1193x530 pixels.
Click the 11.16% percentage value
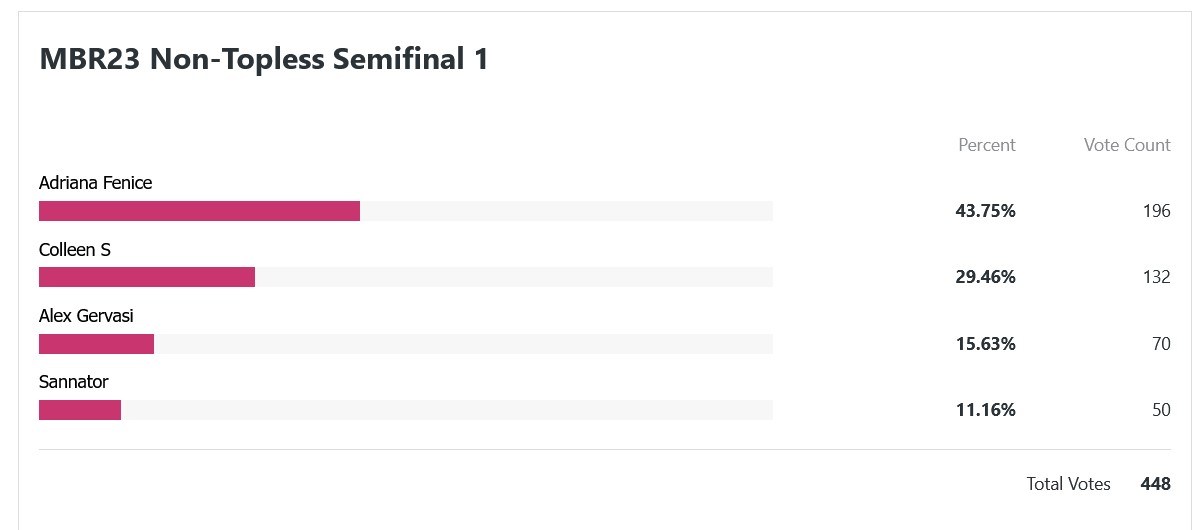point(985,410)
